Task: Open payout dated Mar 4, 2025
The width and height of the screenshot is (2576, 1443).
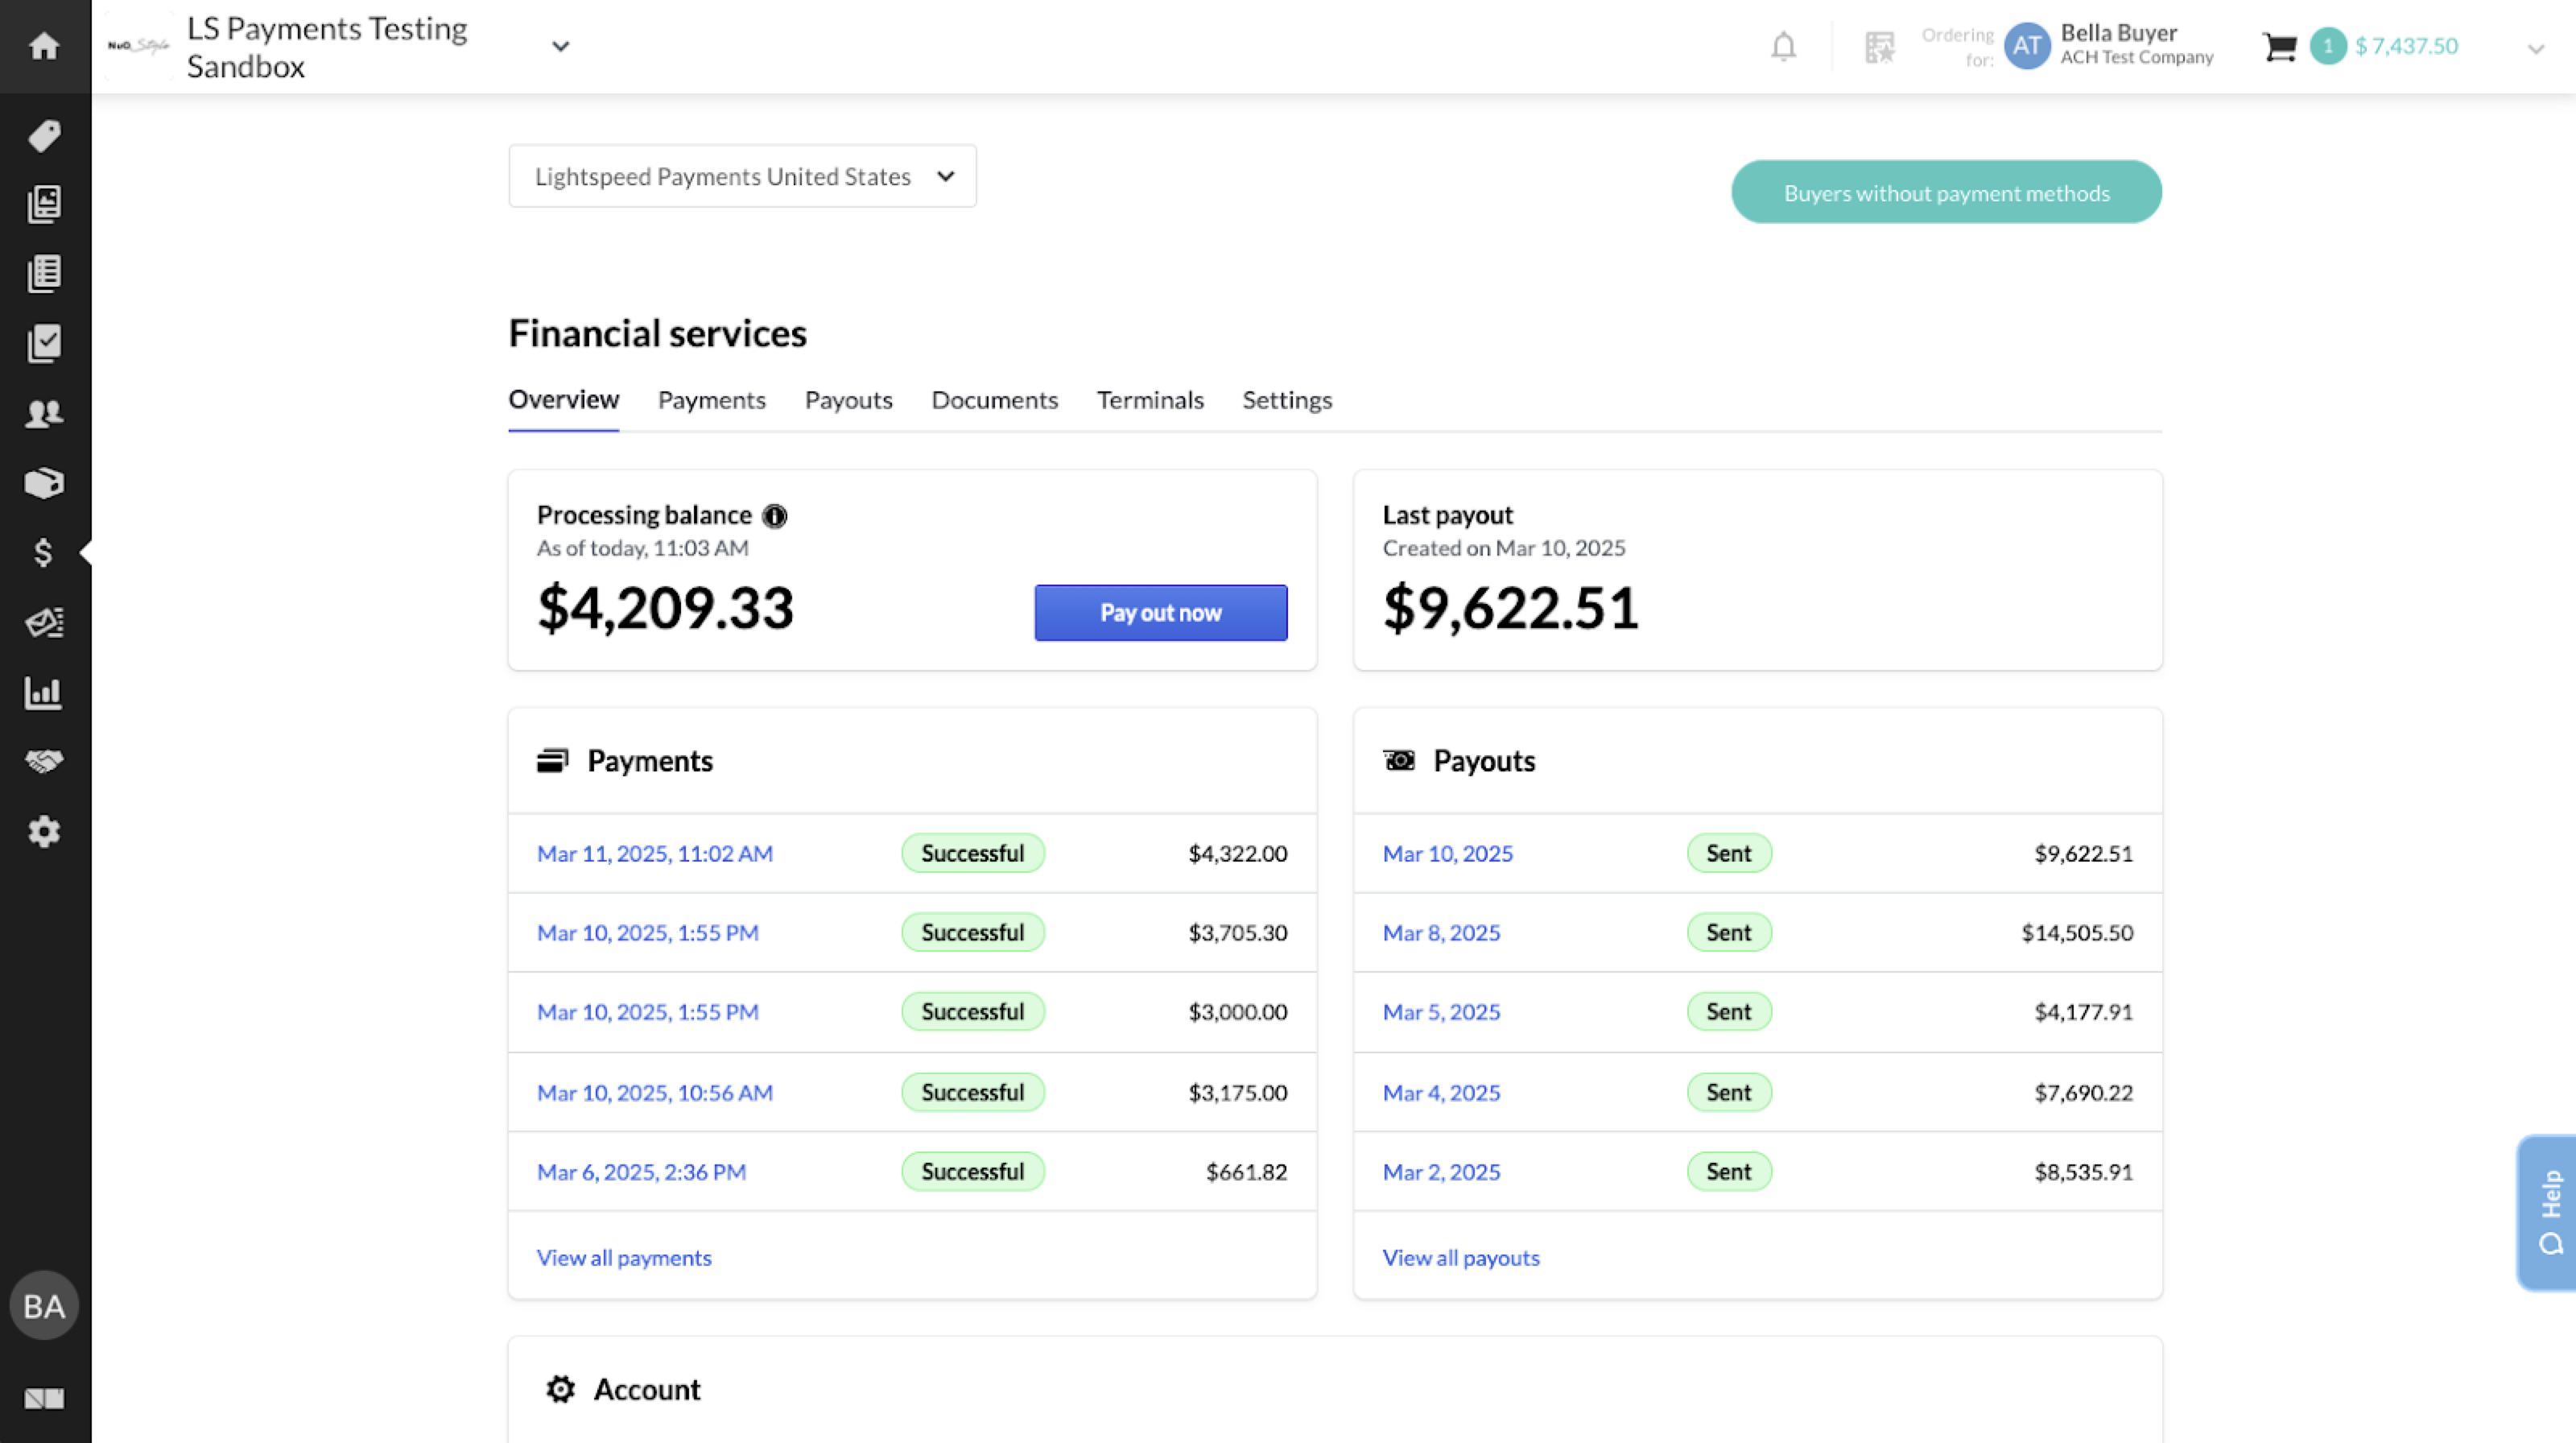Action: click(x=1441, y=1092)
